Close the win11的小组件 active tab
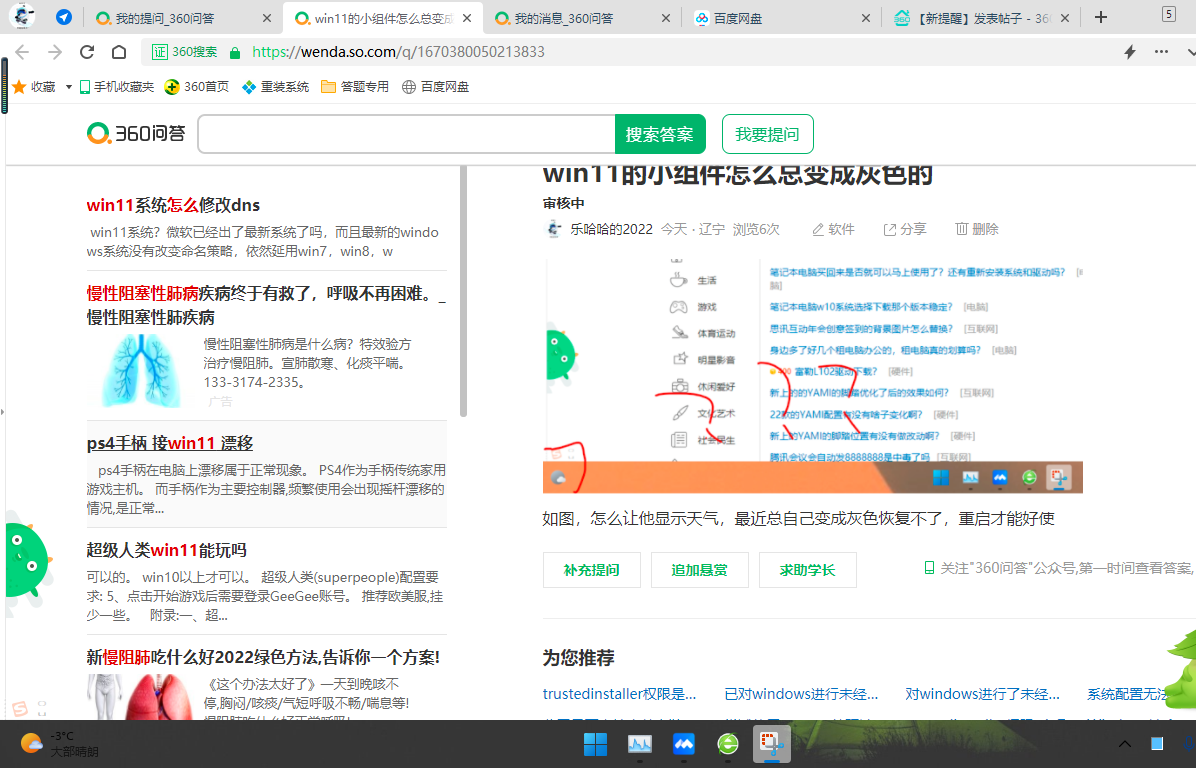This screenshot has height=768, width=1196. 467,18
